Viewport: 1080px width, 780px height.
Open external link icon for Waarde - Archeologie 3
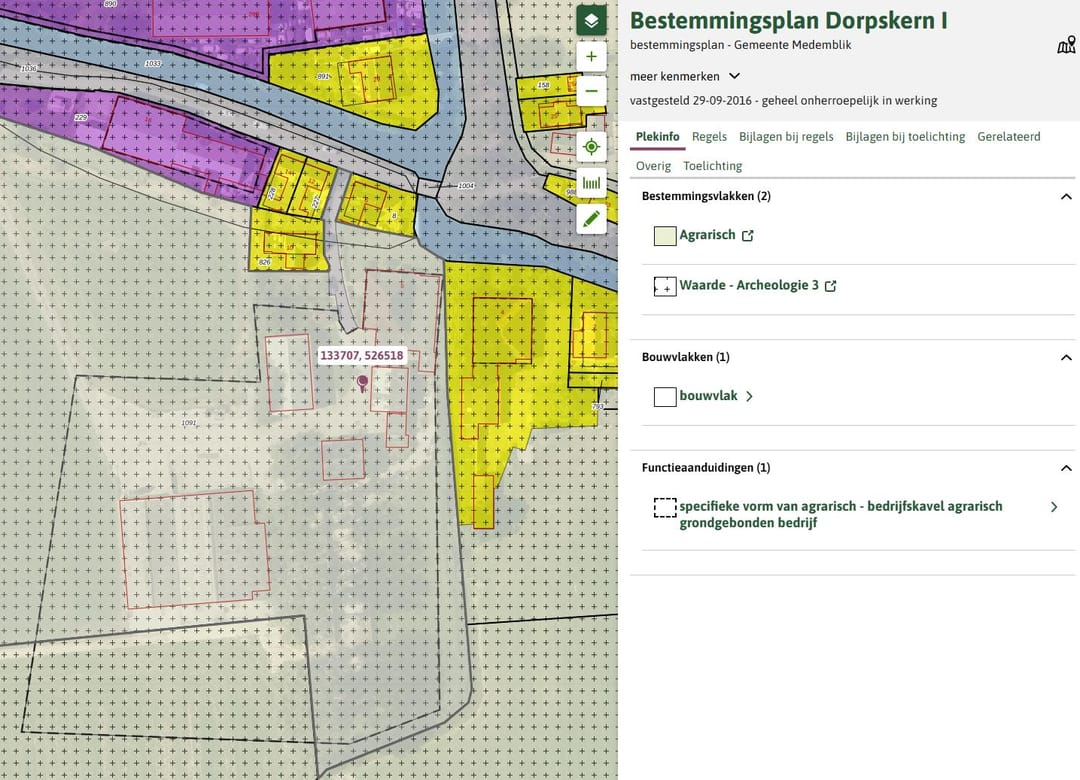click(830, 286)
